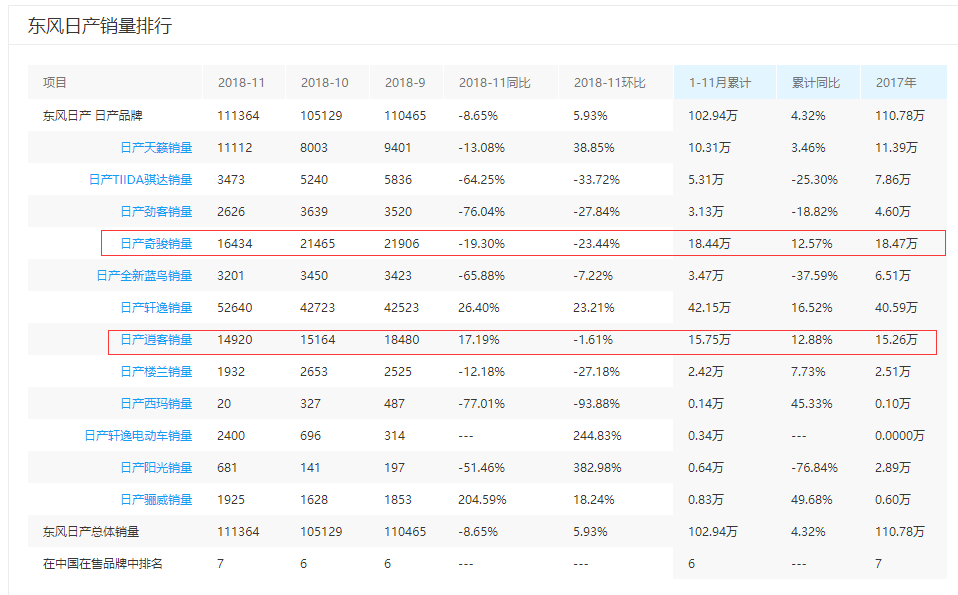Image resolution: width=958 pixels, height=595 pixels.
Task: Open the 日产劲客销量 link
Action: 156,212
